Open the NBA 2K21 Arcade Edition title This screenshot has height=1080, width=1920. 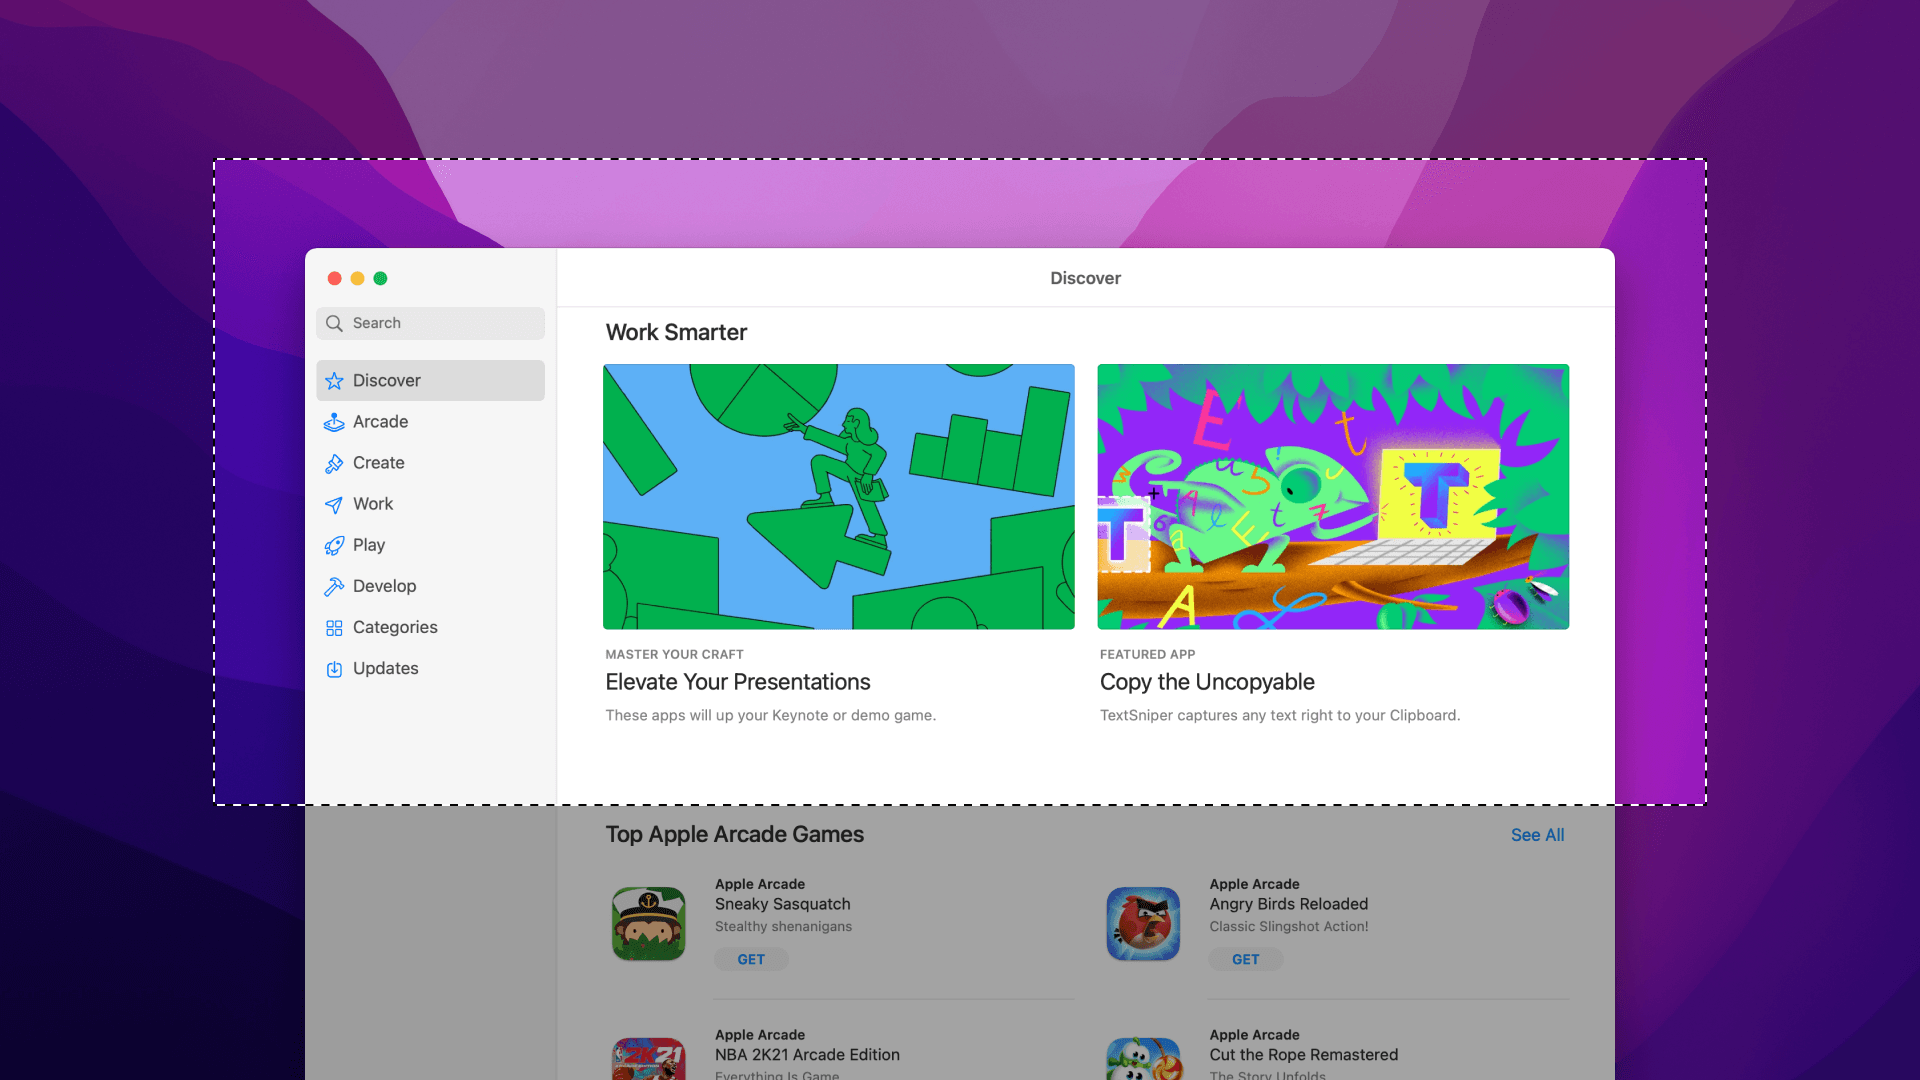(x=807, y=1055)
